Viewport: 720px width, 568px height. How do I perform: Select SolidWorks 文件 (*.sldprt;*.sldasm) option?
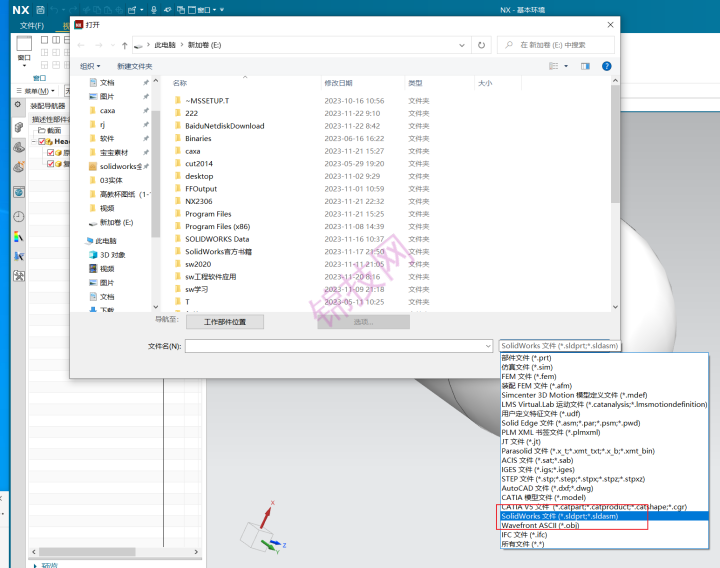pos(604,516)
